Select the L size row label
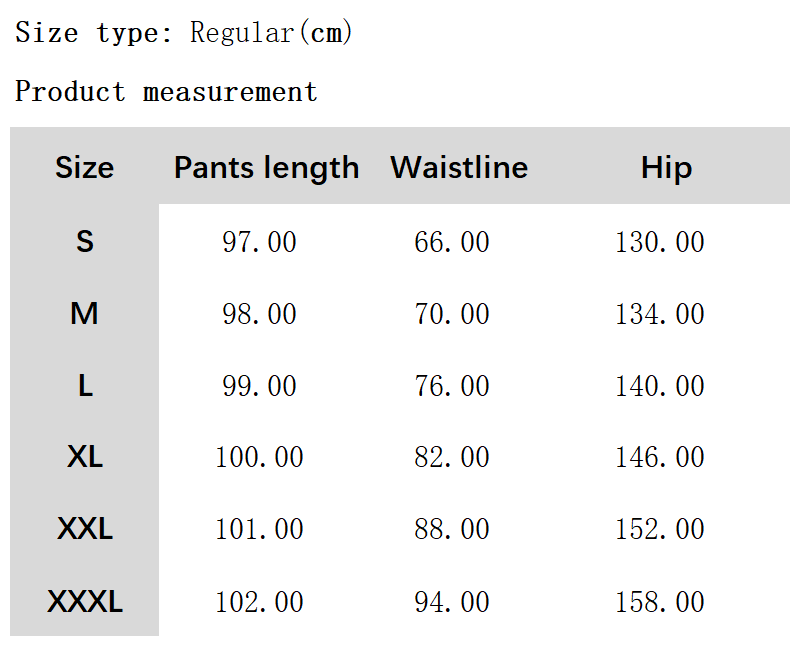This screenshot has width=802, height=653. [x=85, y=386]
